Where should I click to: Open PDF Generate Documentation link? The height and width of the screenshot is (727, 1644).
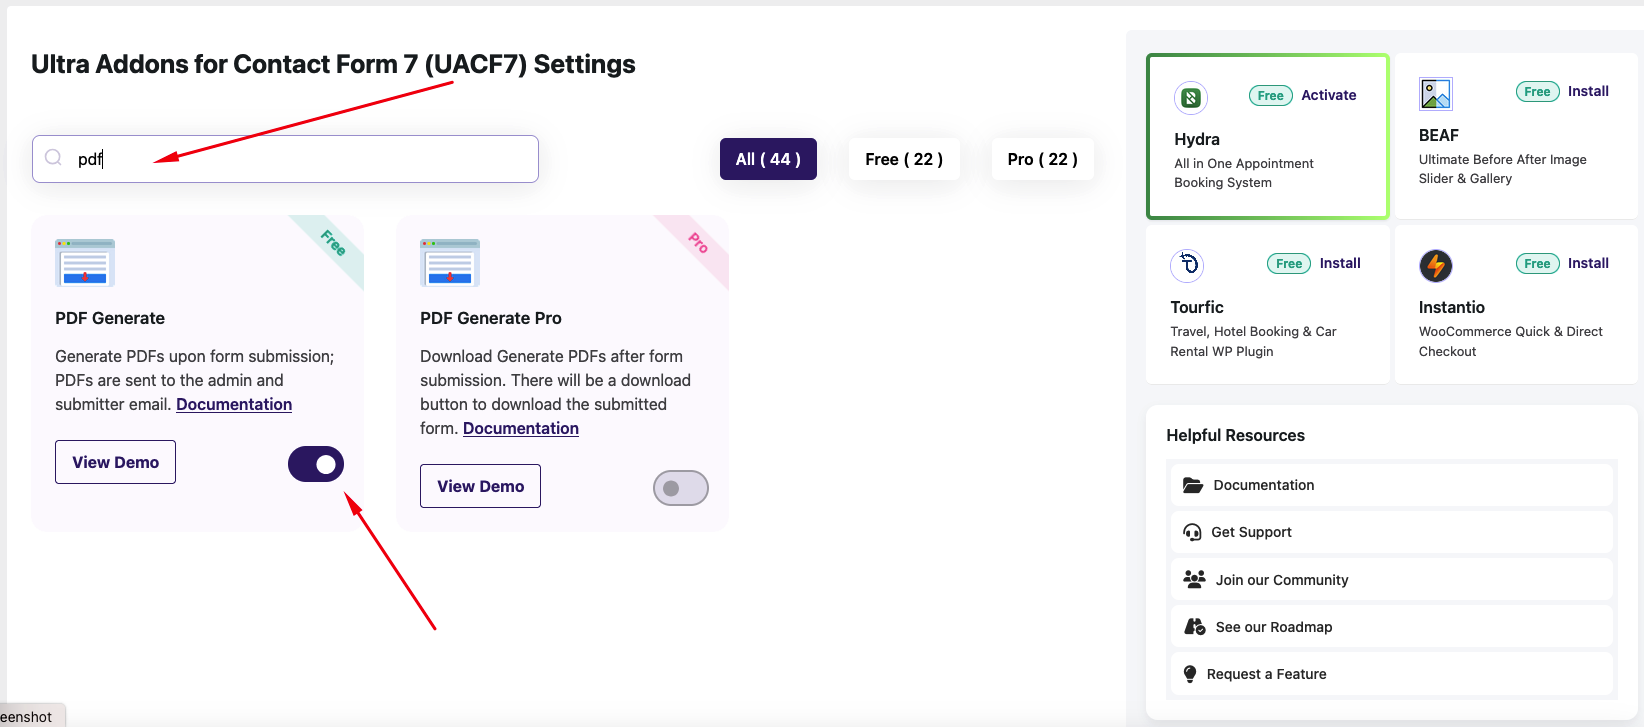click(234, 404)
